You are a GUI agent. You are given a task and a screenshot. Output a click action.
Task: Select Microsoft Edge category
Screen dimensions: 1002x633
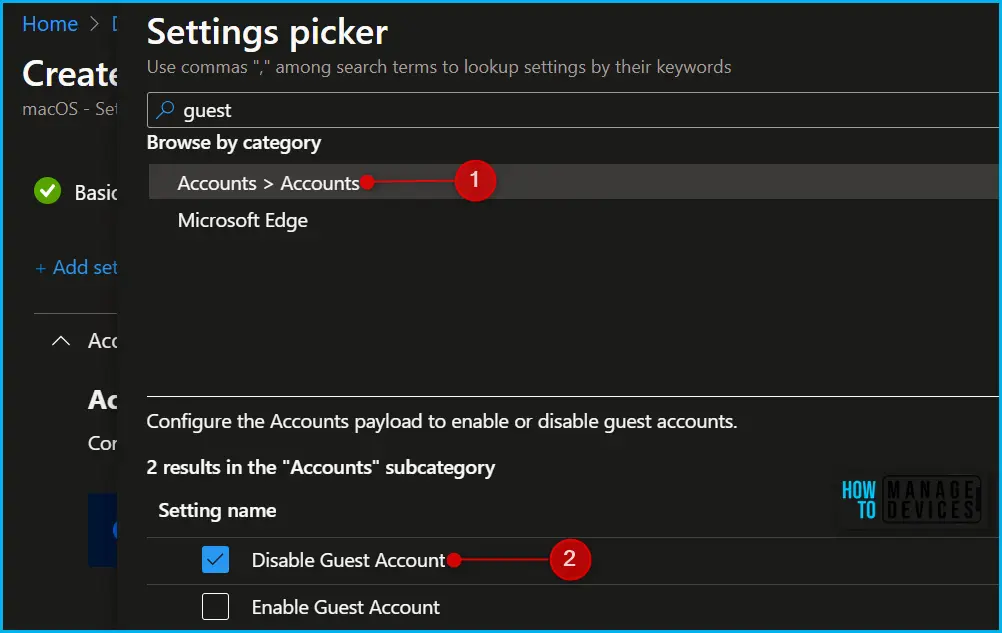click(243, 220)
